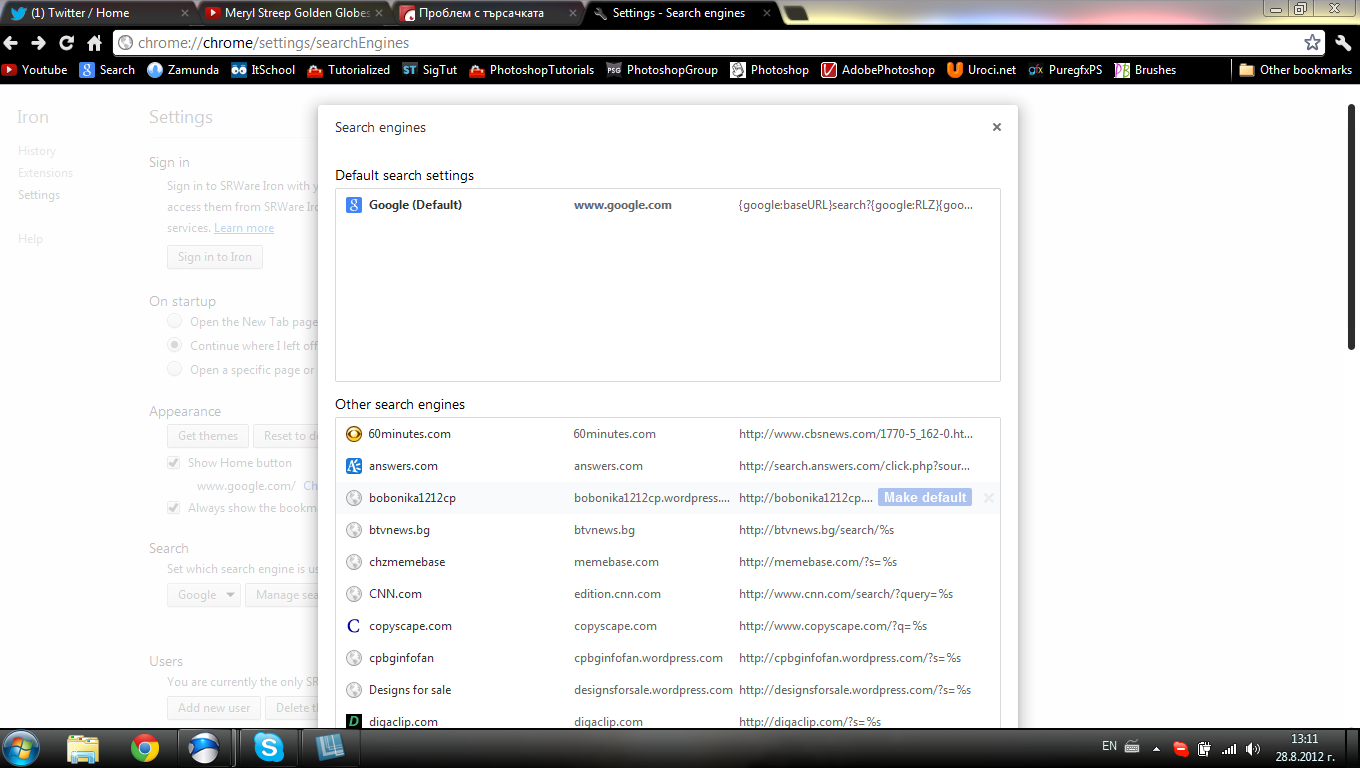Make bobonika1212cp the default engine
The image size is (1360, 768).
(925, 497)
